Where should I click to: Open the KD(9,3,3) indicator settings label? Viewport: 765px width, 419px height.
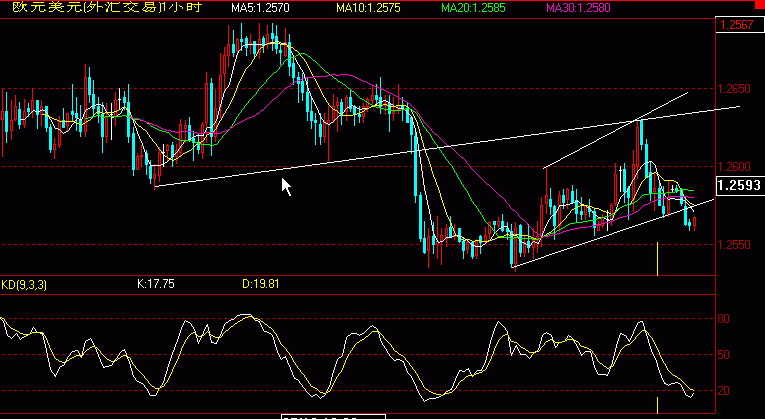click(24, 284)
